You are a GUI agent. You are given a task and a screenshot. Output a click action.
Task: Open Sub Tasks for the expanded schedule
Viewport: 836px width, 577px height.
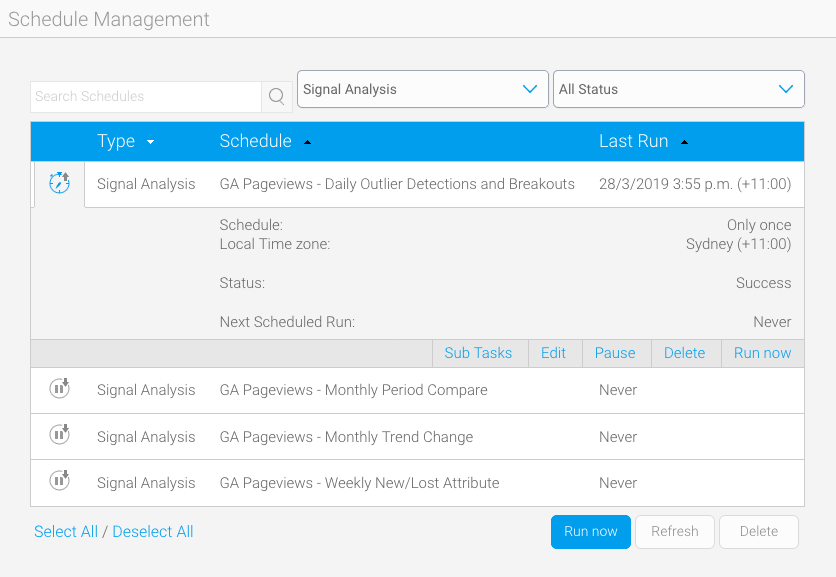pos(479,353)
